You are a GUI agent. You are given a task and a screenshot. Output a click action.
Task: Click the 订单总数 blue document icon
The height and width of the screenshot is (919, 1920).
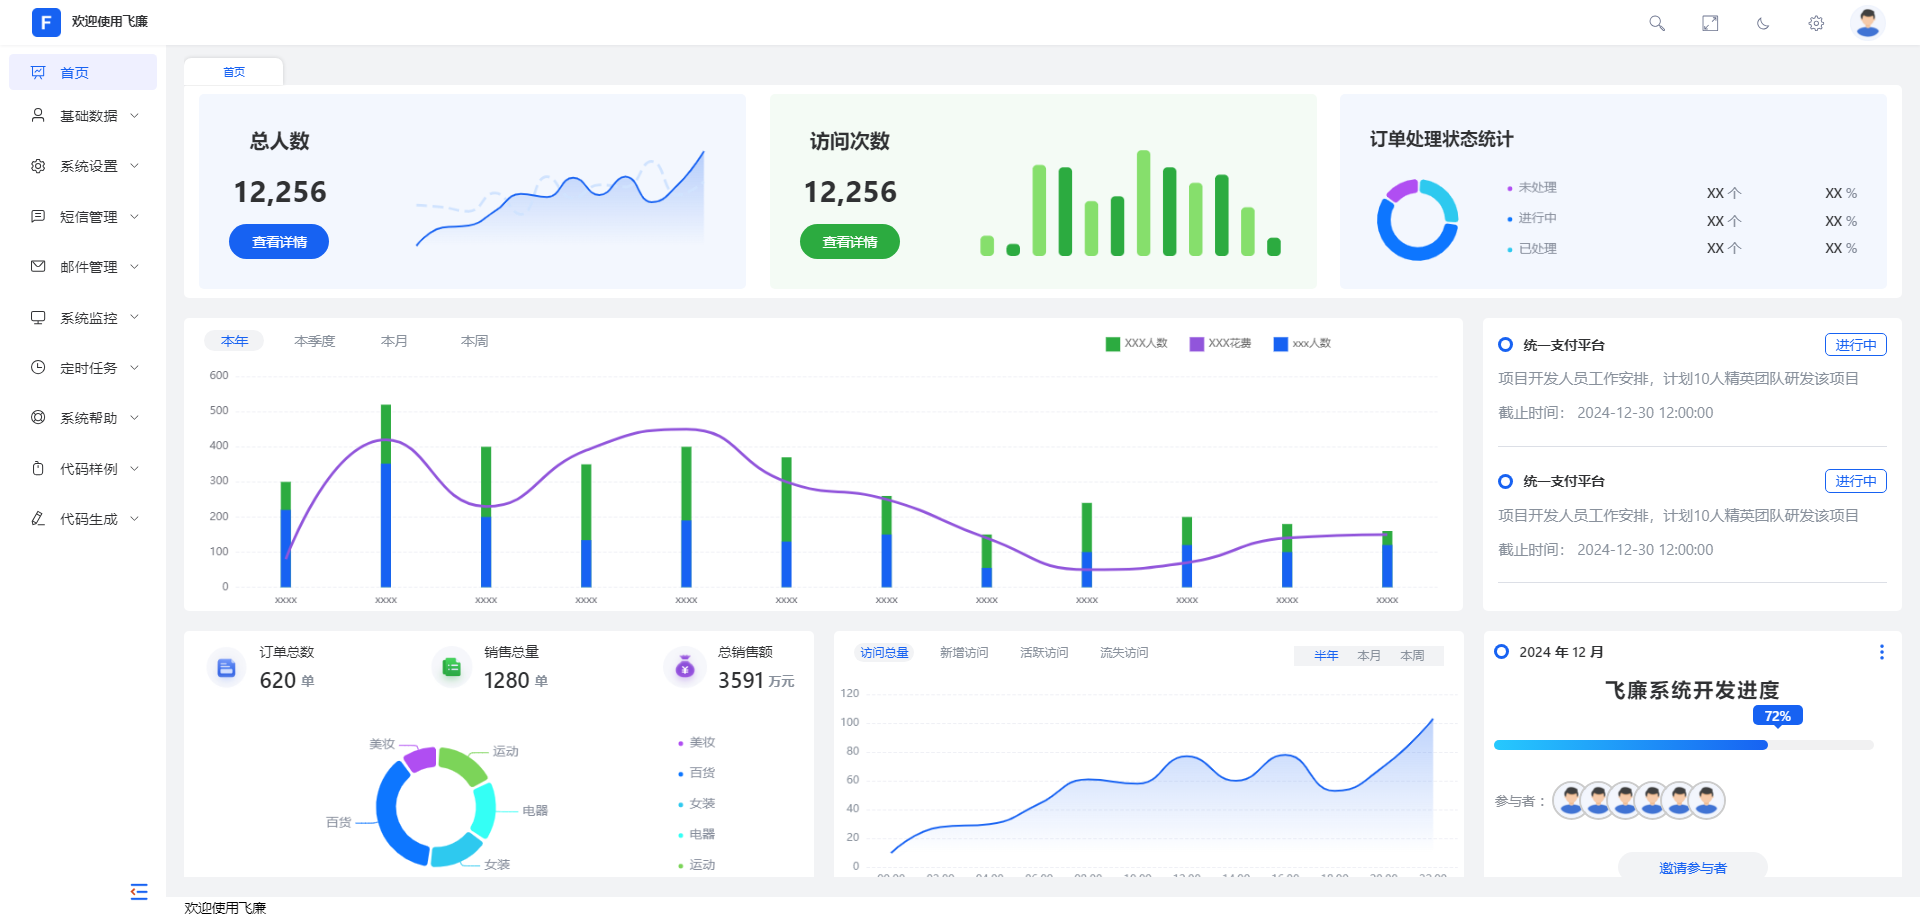[x=226, y=668]
